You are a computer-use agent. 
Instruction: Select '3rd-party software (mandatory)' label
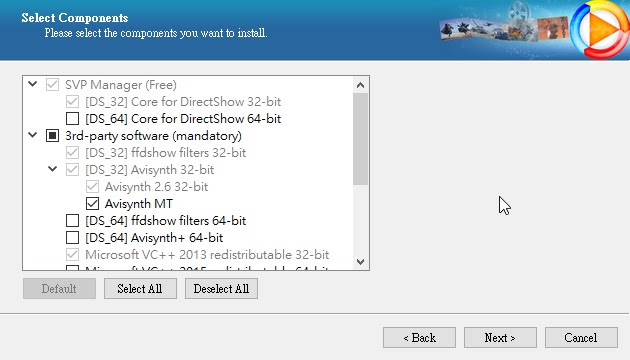[153, 136]
